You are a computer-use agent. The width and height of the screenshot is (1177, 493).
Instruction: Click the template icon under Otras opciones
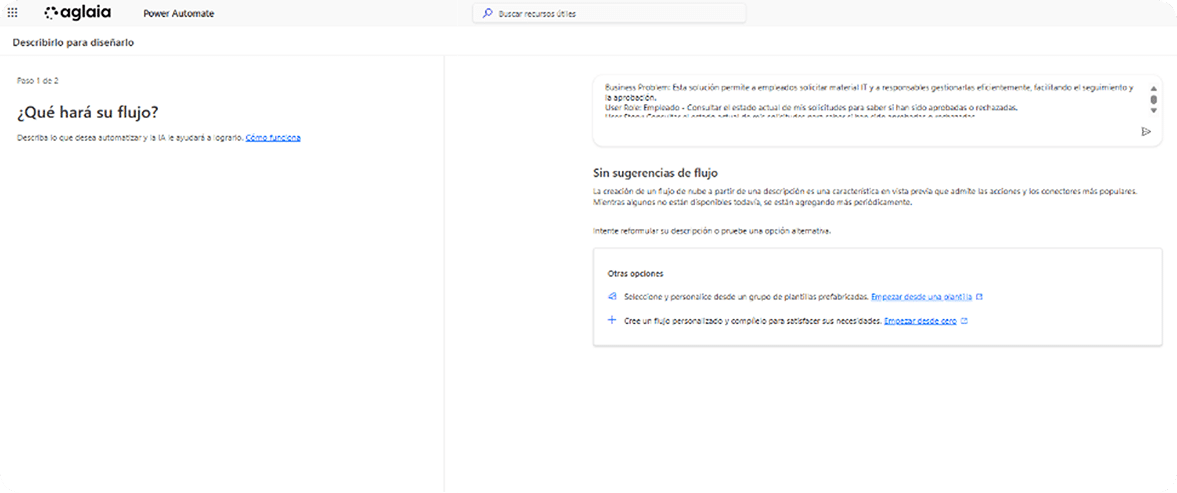(612, 297)
